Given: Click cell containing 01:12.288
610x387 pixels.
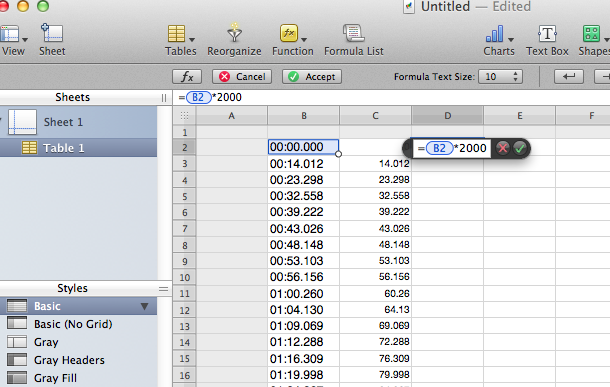Looking at the screenshot, I should pos(303,342).
